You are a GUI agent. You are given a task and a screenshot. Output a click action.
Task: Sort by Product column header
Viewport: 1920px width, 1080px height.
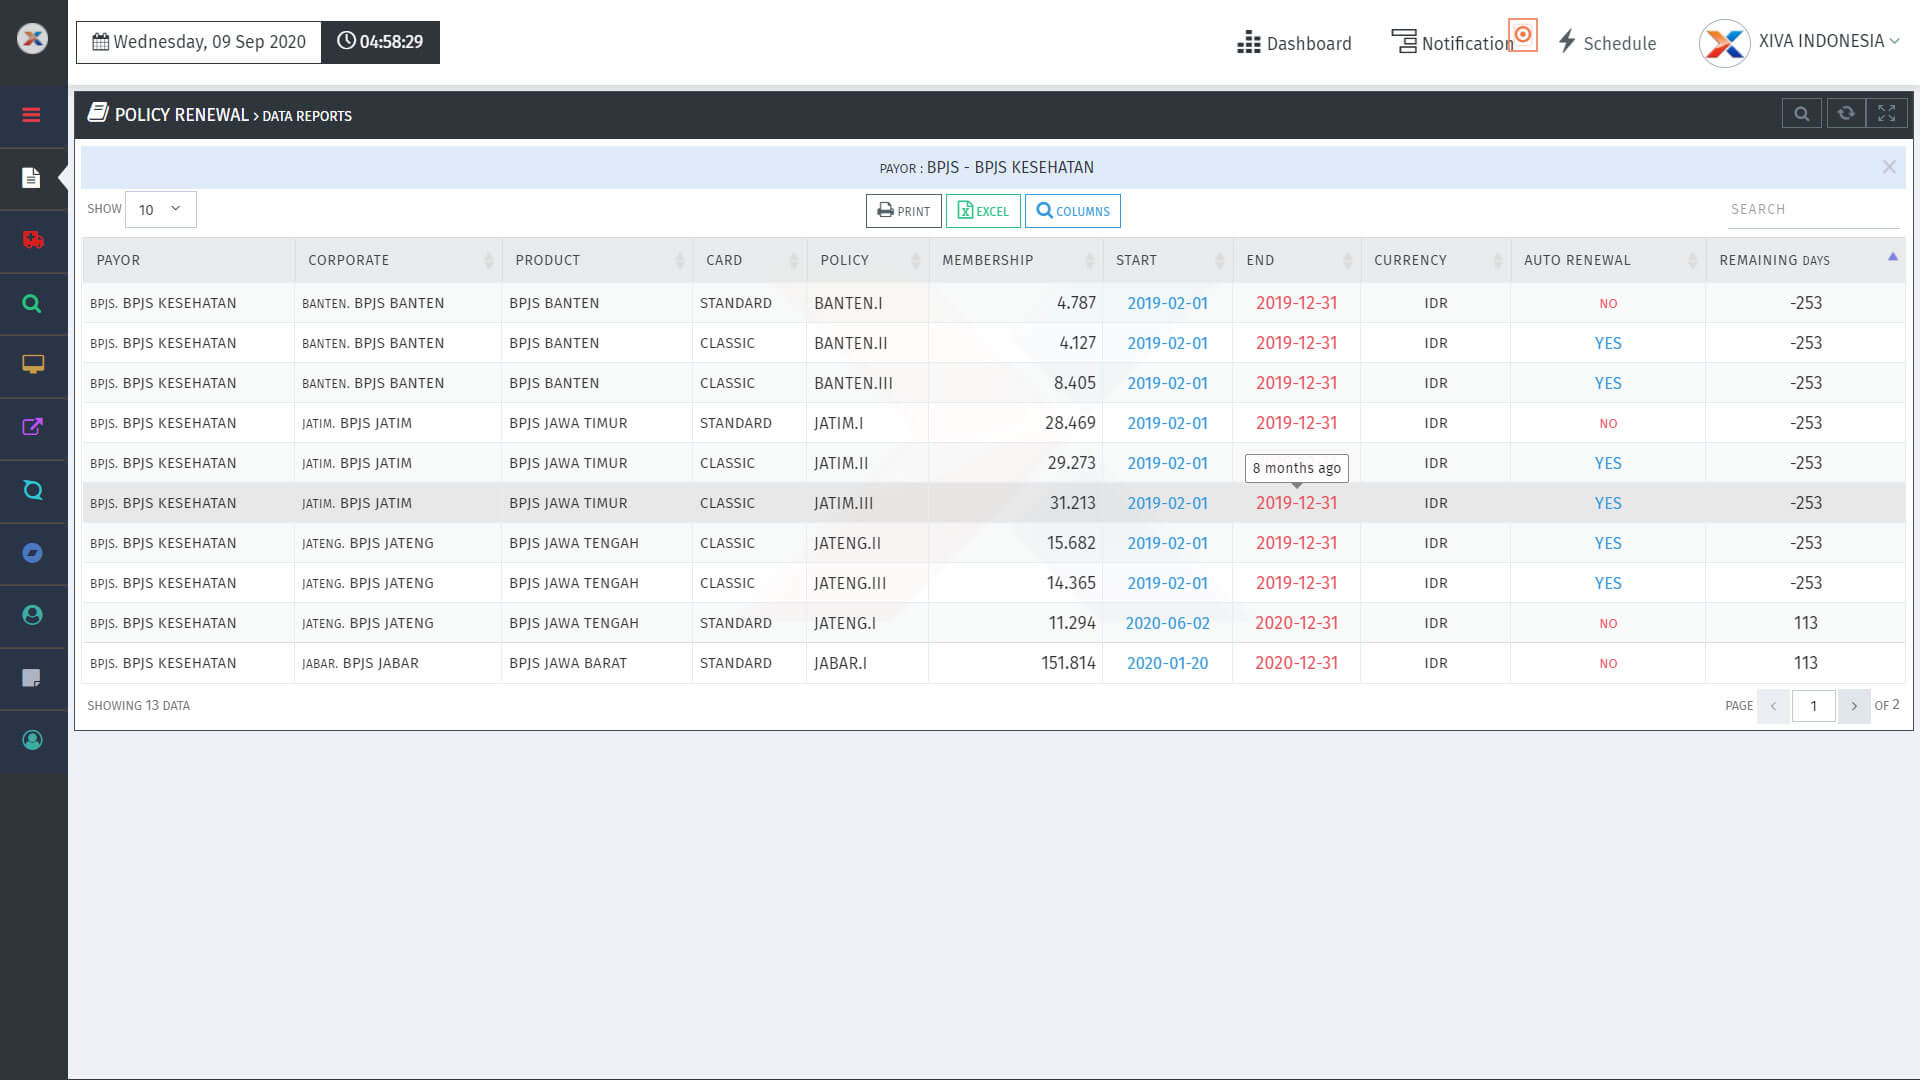pyautogui.click(x=597, y=260)
